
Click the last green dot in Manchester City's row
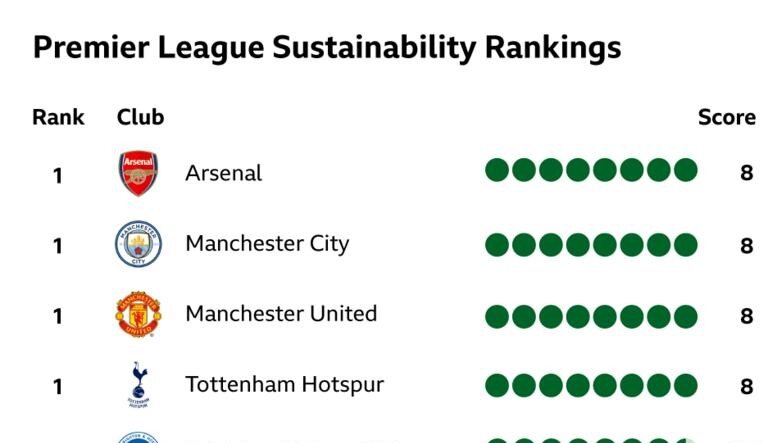pos(686,245)
